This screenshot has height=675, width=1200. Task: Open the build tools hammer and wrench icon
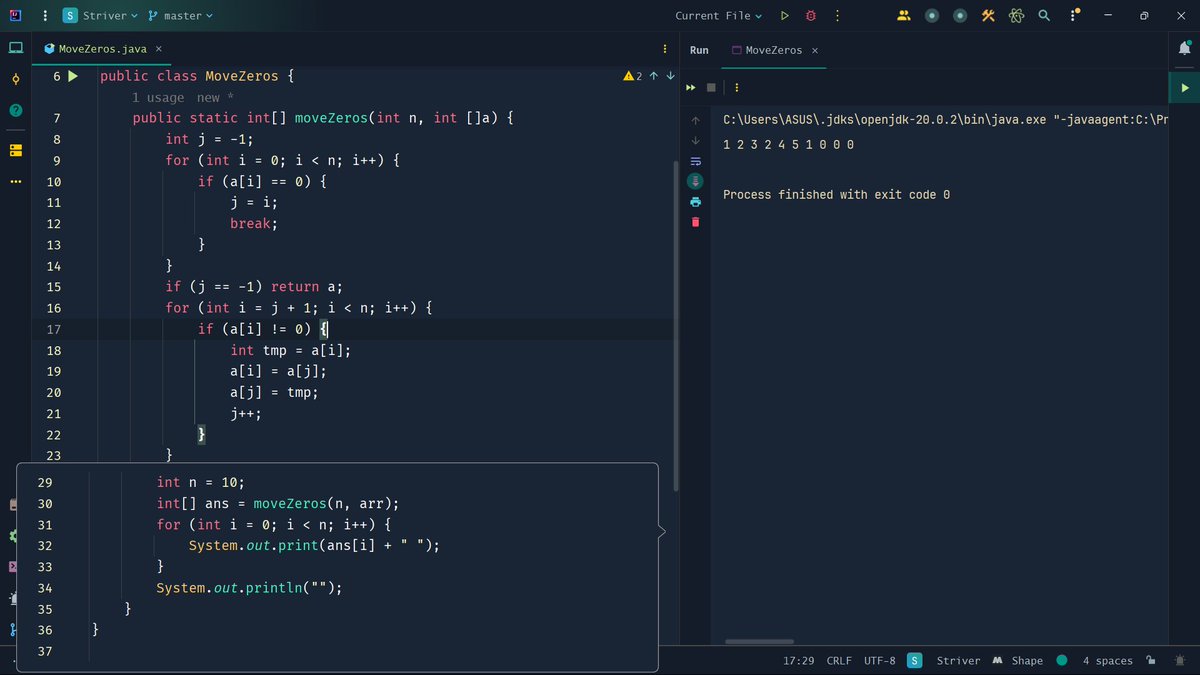tap(988, 16)
